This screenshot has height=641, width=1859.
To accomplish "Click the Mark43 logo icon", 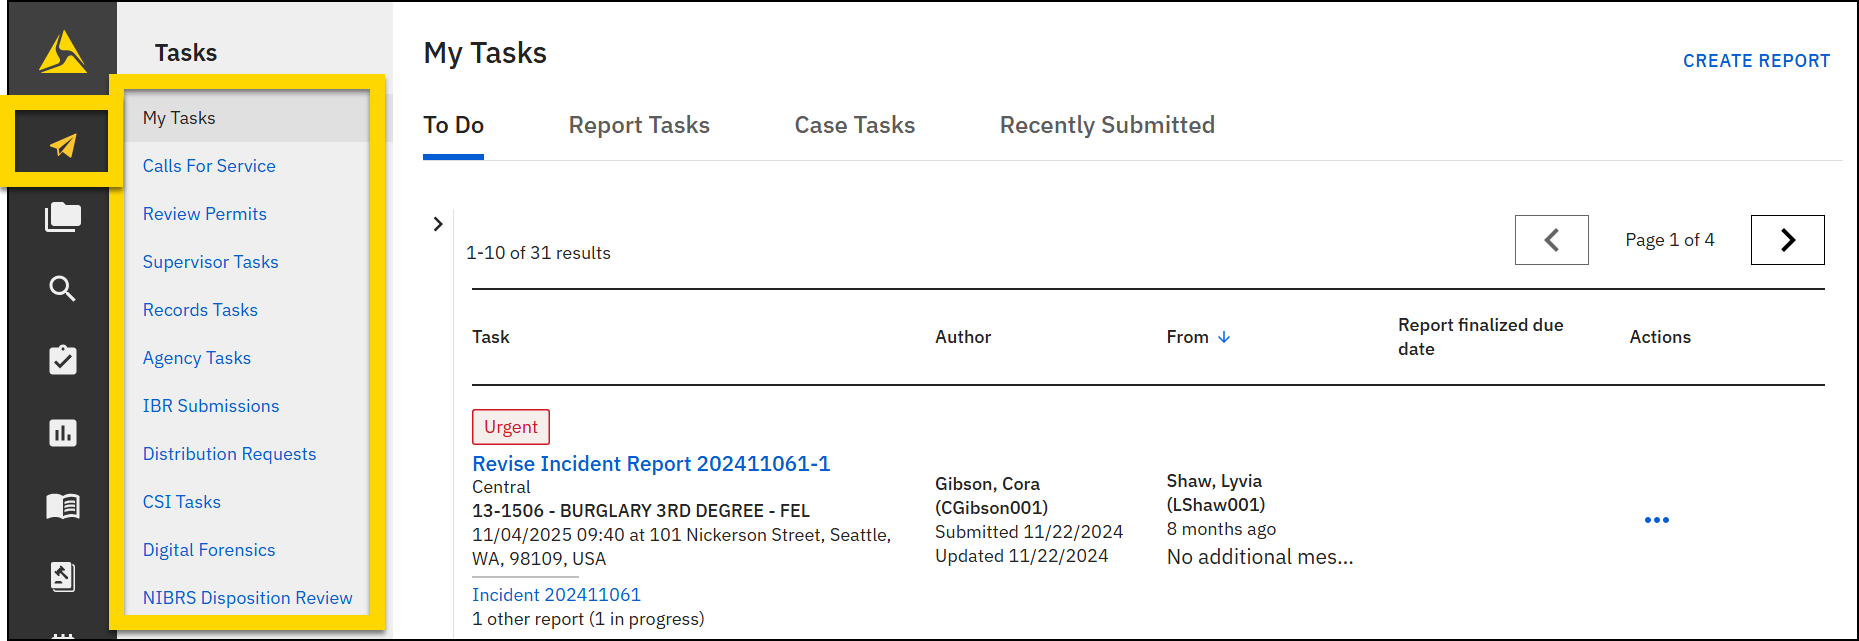I will 62,52.
